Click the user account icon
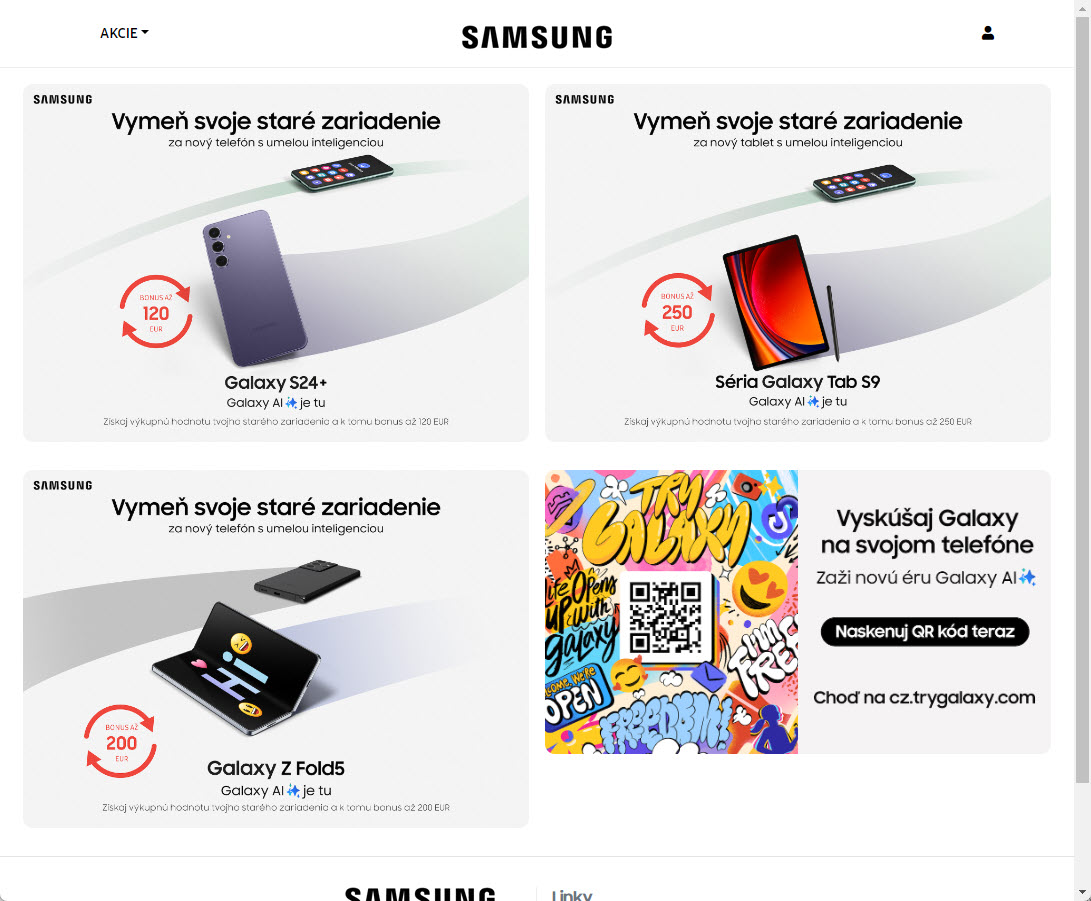1091x901 pixels. click(x=987, y=33)
